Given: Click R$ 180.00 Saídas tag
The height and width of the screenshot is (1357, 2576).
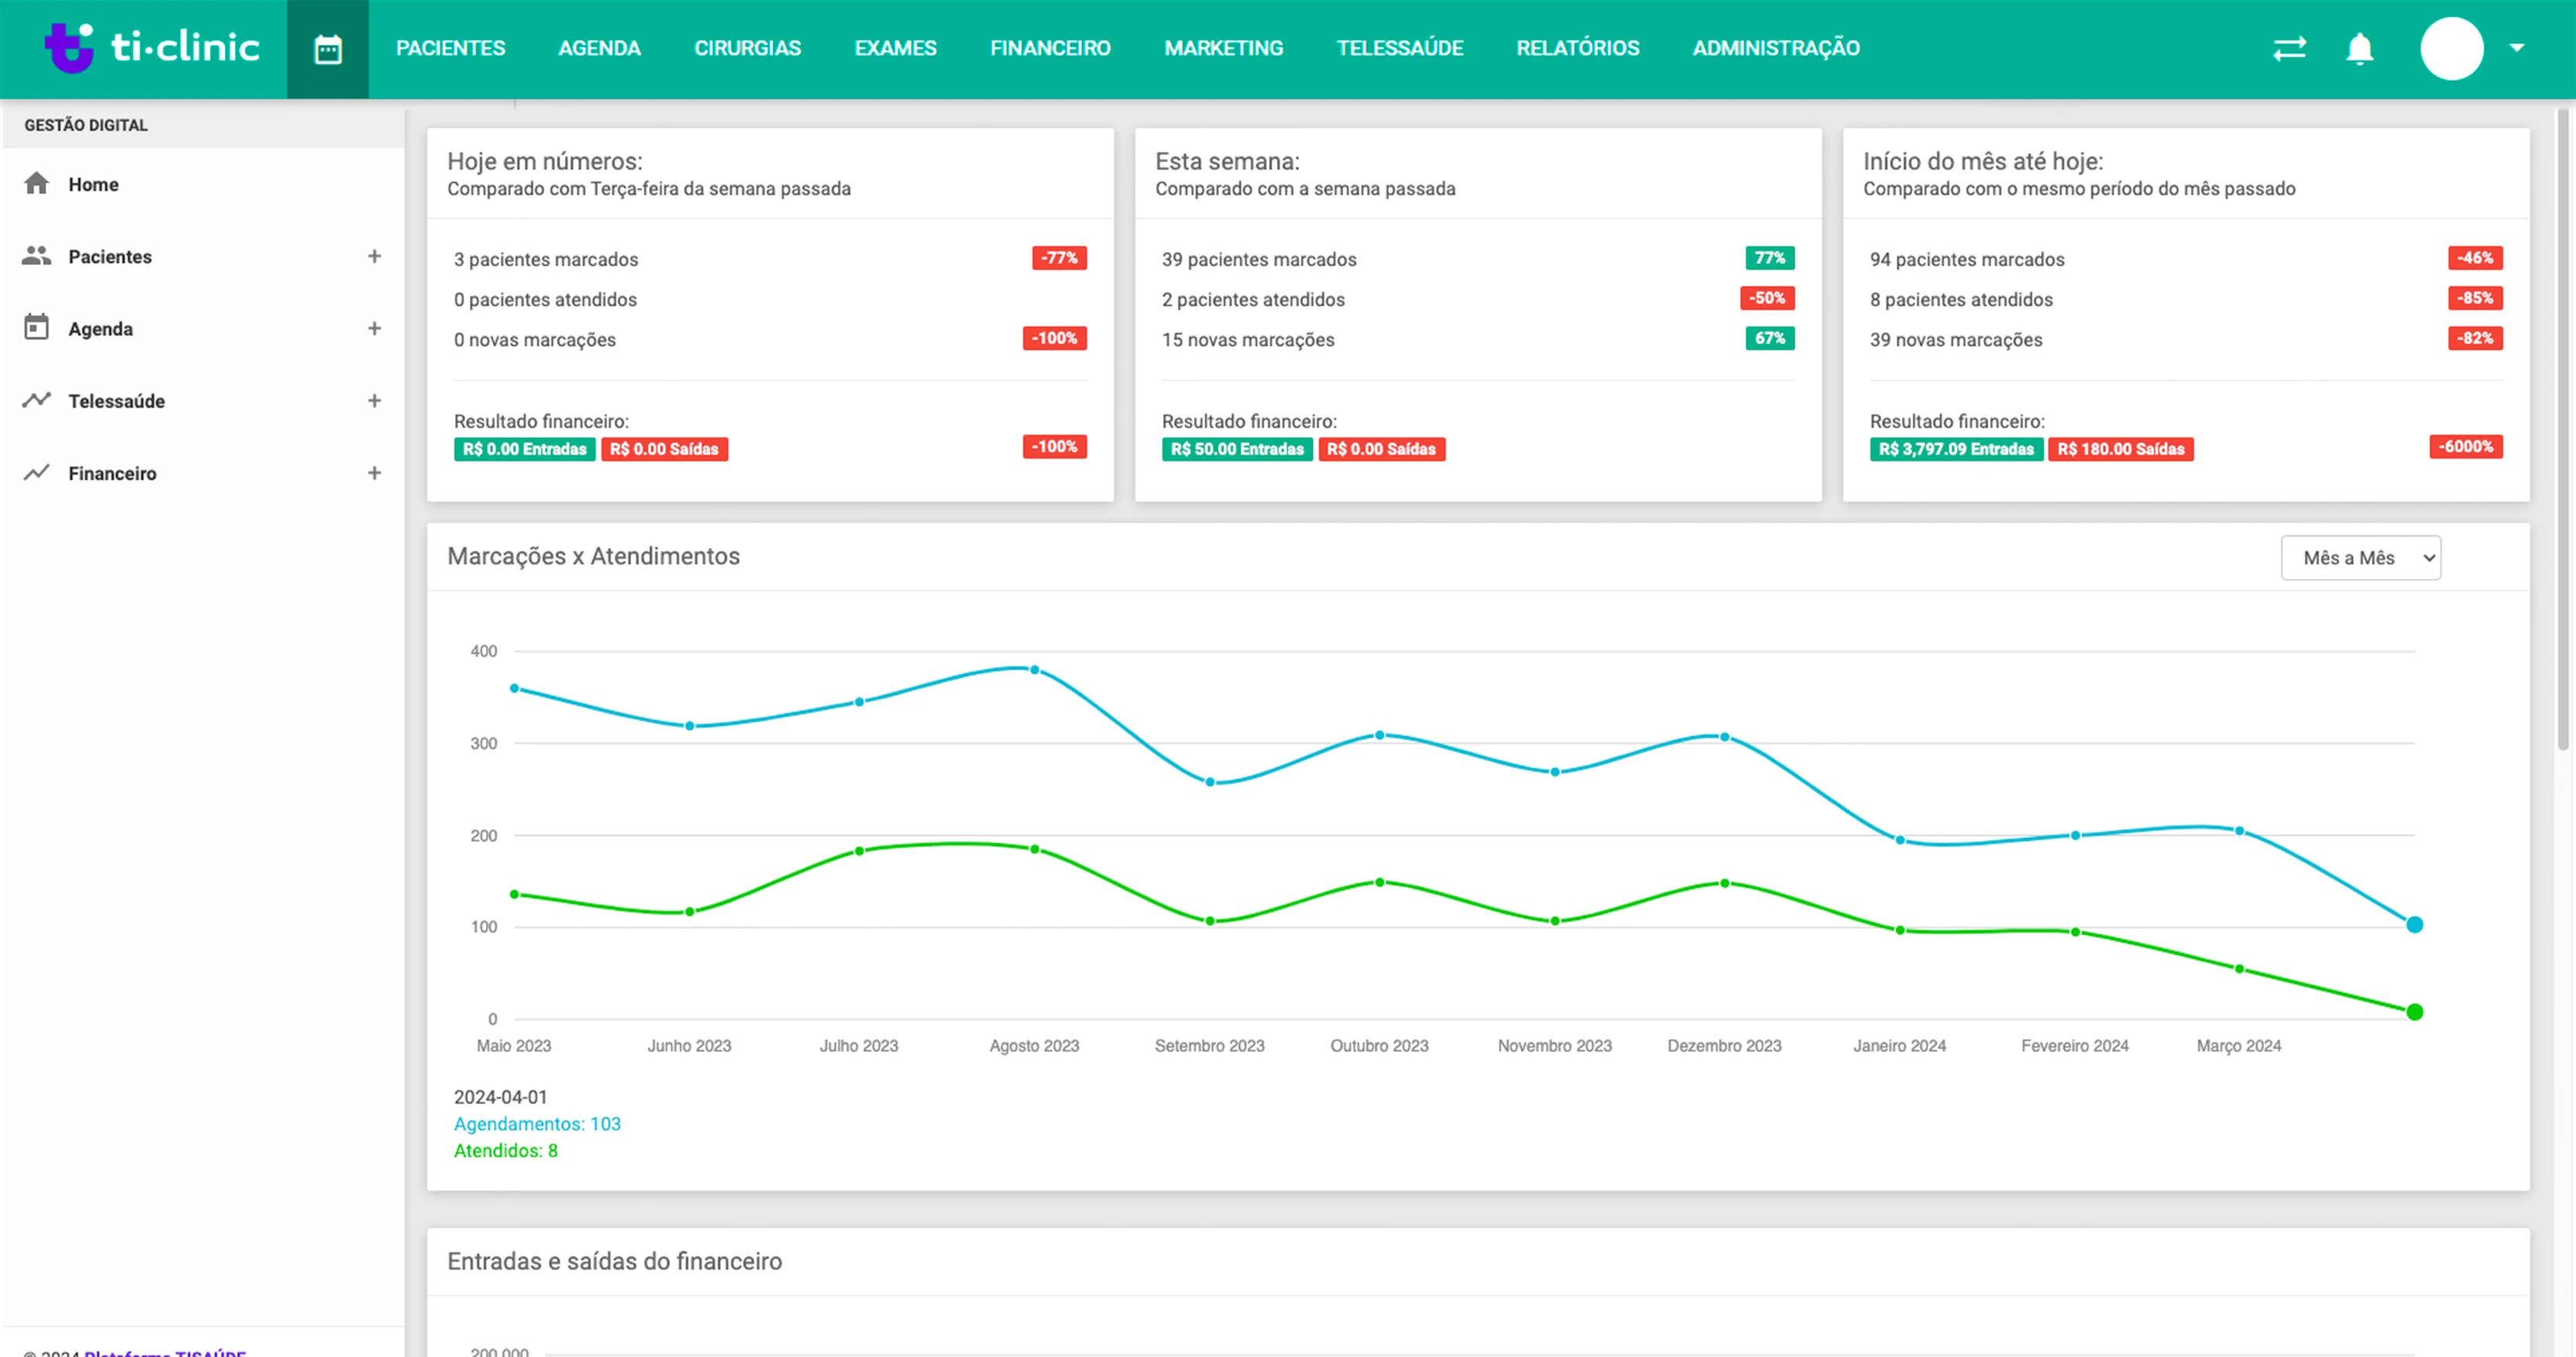Looking at the screenshot, I should (x=2120, y=449).
